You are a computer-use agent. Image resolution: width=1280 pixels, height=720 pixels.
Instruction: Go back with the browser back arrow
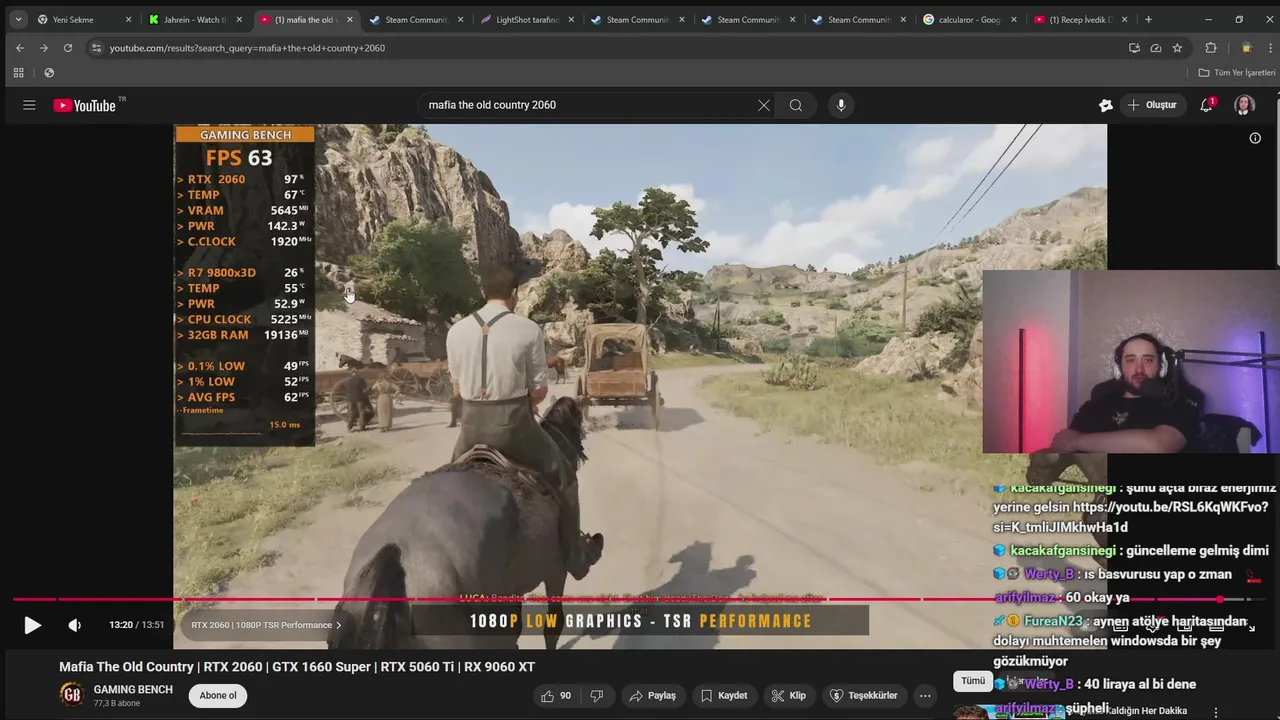[x=20, y=48]
